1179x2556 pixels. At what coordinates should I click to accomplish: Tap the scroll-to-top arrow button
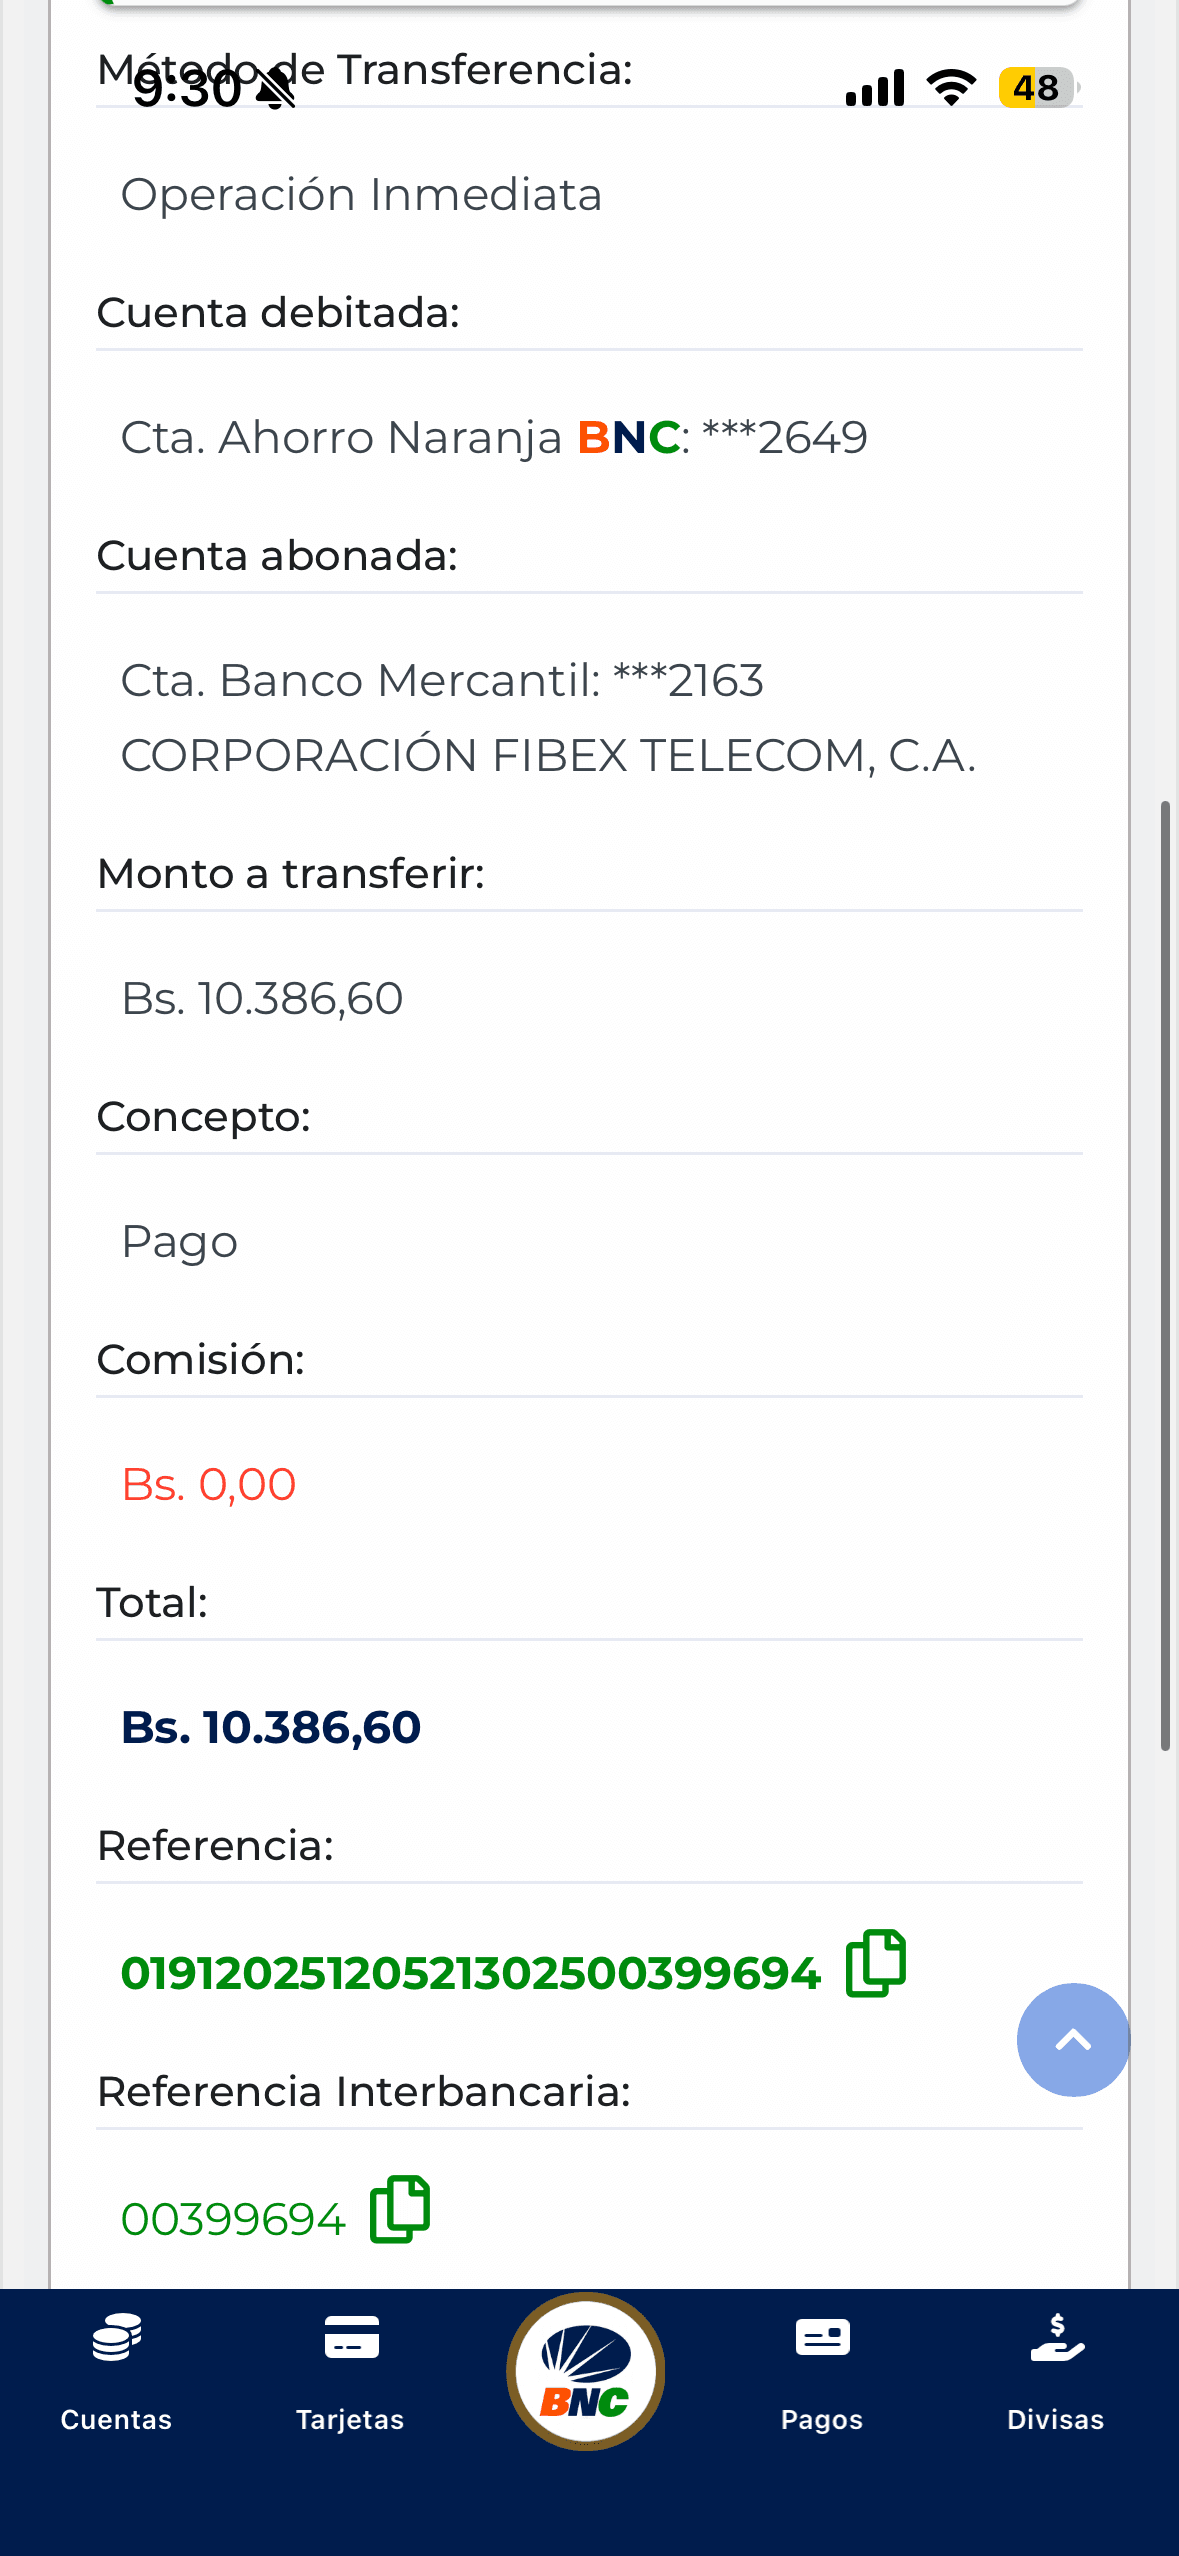coord(1073,2039)
